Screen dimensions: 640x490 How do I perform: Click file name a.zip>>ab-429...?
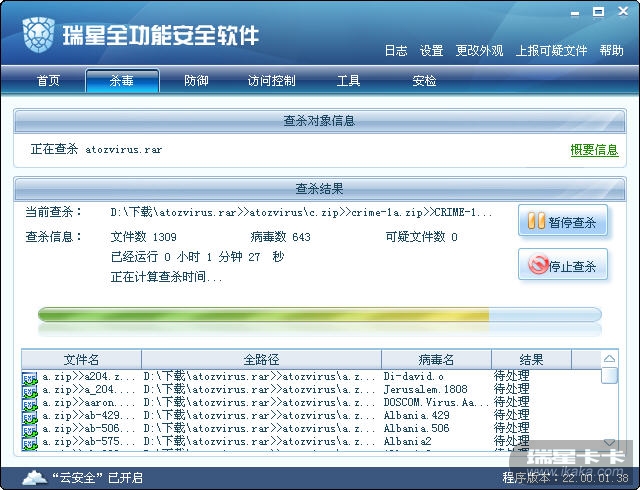(89, 415)
